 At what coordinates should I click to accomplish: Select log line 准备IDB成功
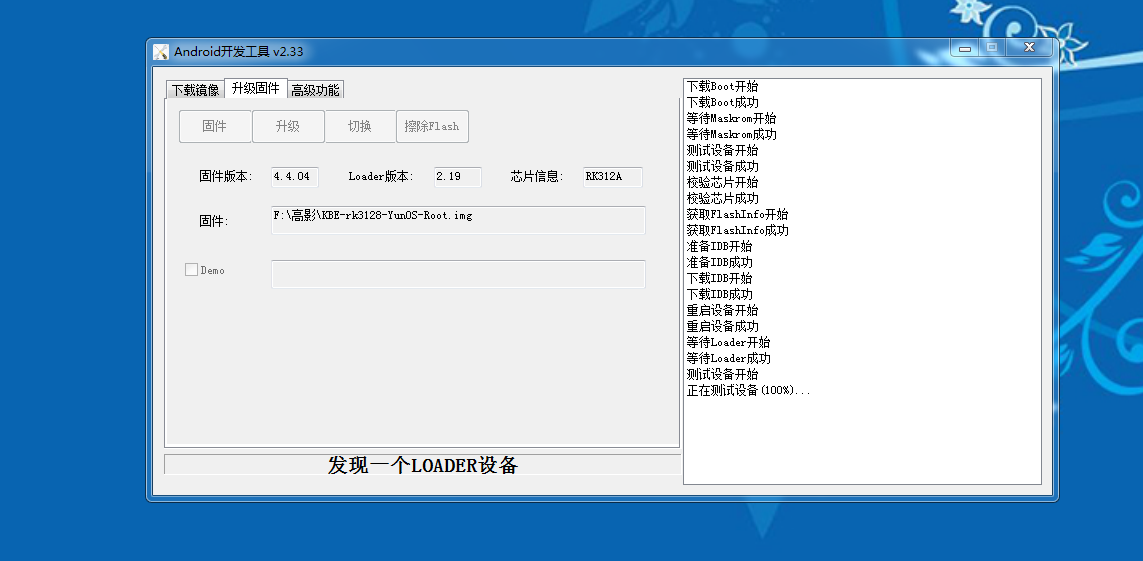pos(719,262)
